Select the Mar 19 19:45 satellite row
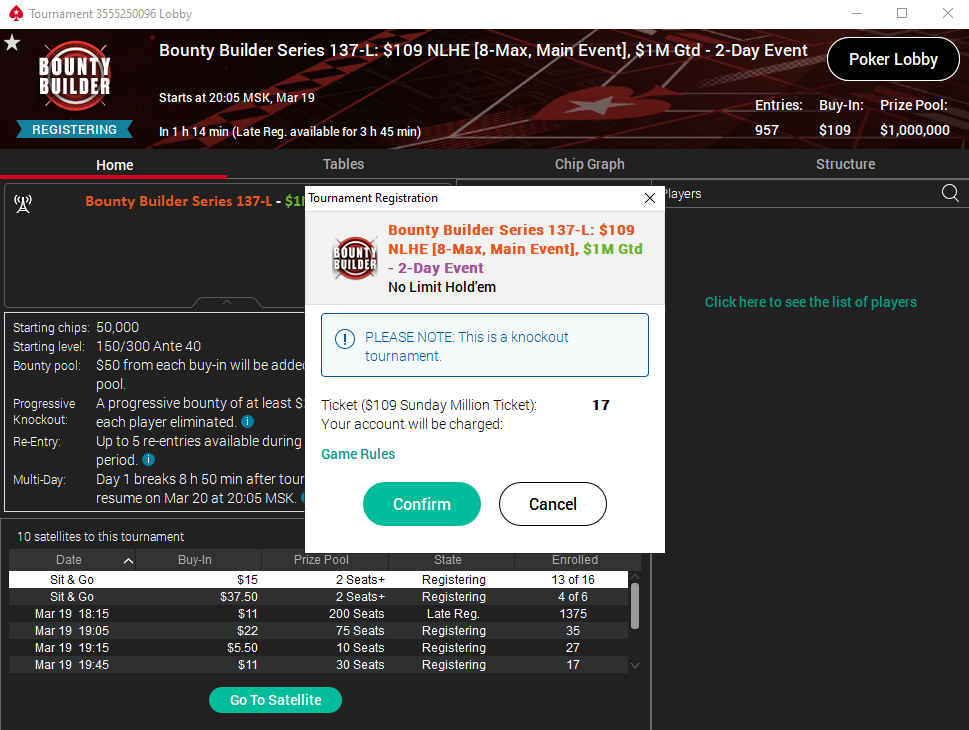This screenshot has width=969, height=730. (318, 664)
